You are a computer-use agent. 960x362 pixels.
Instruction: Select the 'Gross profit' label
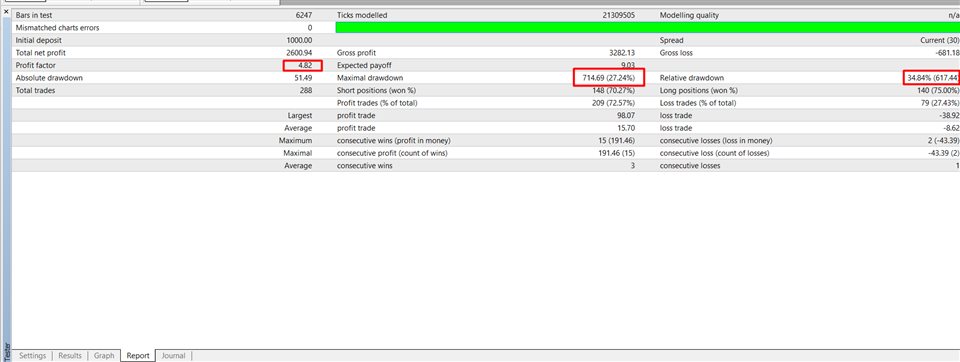click(x=357, y=53)
